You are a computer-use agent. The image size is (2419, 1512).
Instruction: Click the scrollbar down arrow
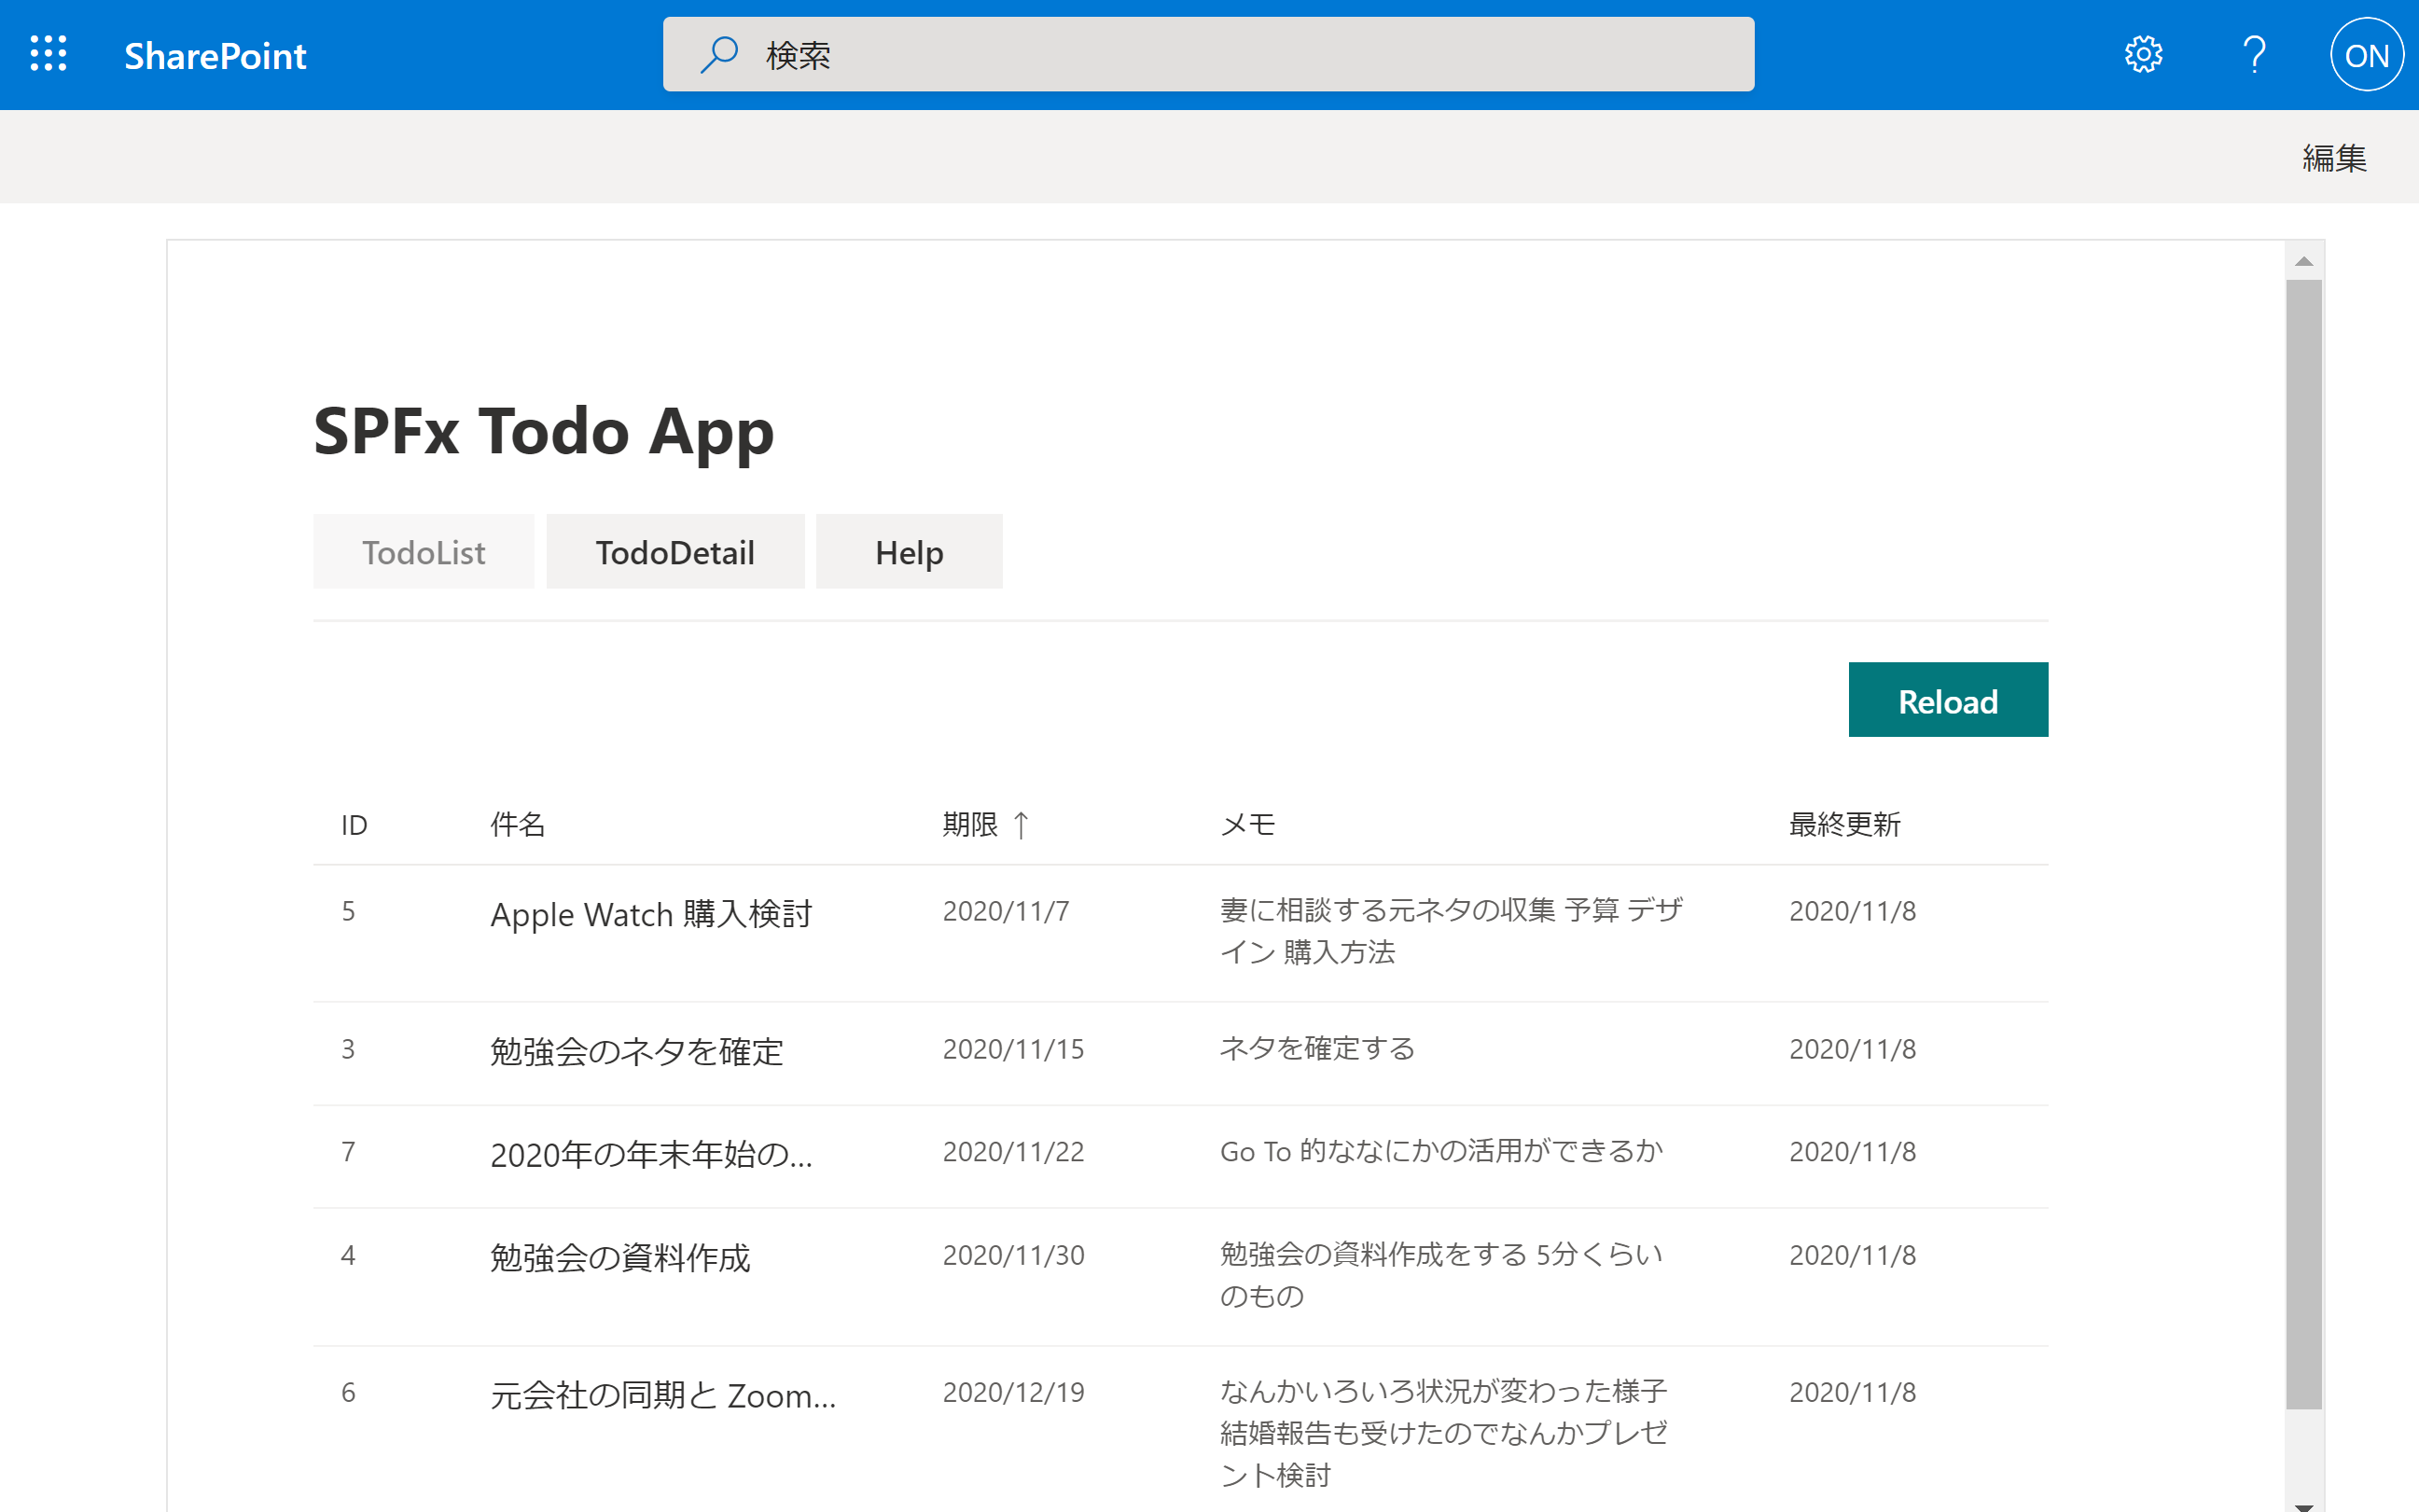(x=2305, y=1492)
